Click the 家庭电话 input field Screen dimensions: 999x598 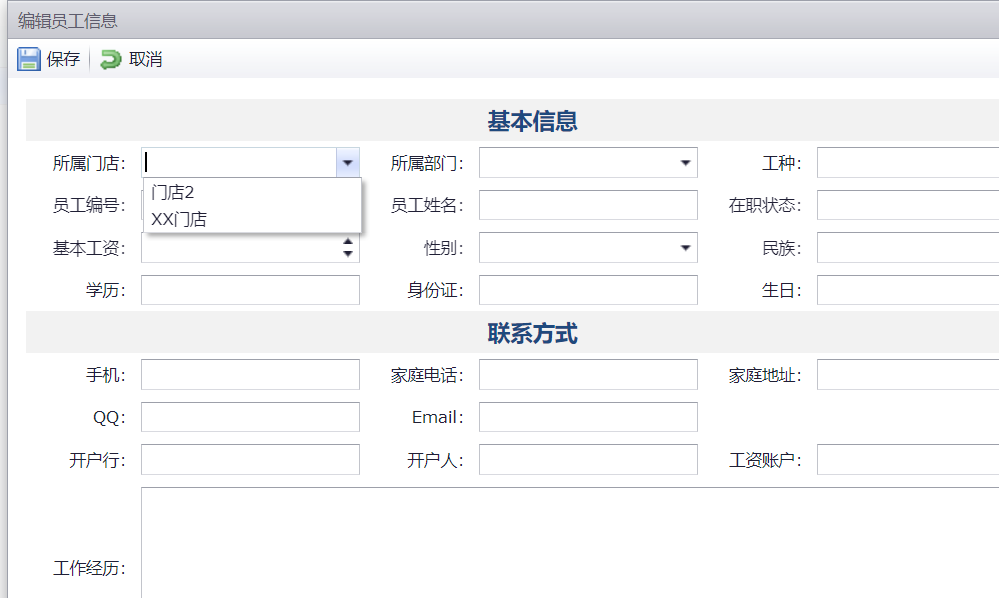click(x=588, y=374)
